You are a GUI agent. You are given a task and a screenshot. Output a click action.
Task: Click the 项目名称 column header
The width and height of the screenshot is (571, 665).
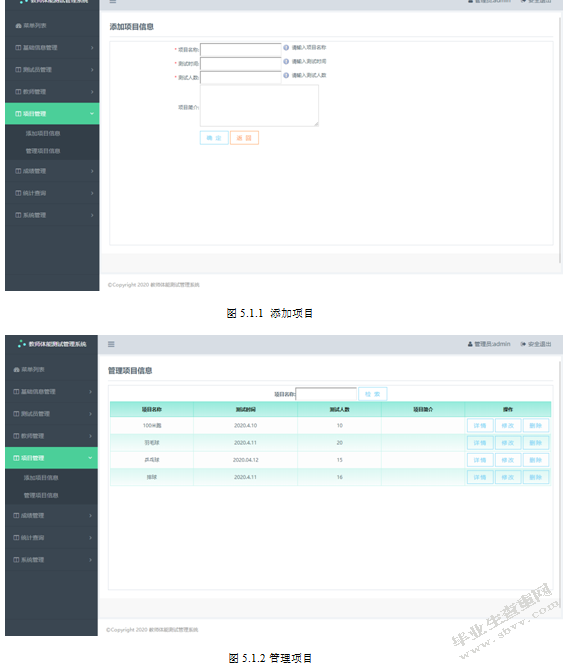click(151, 409)
